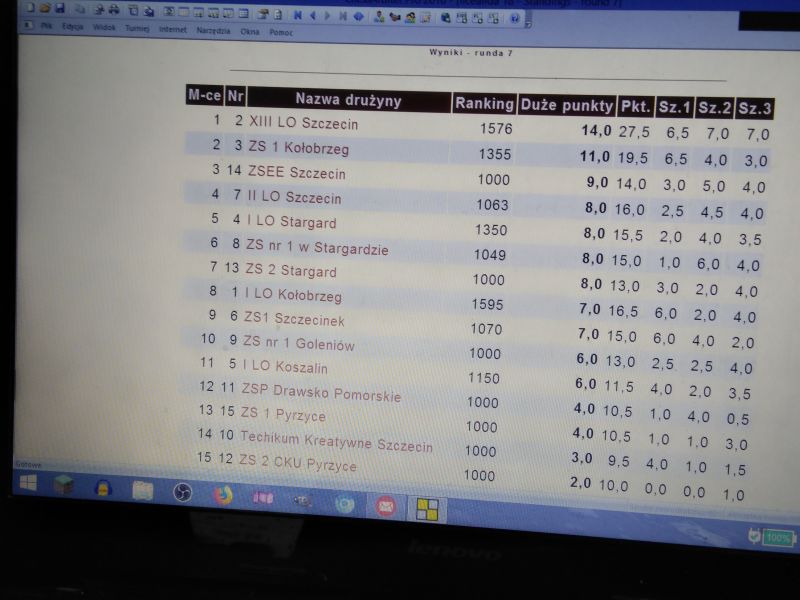Image resolution: width=800 pixels, height=600 pixels.
Task: Click the notepad with pencil icon
Action: pos(426,17)
